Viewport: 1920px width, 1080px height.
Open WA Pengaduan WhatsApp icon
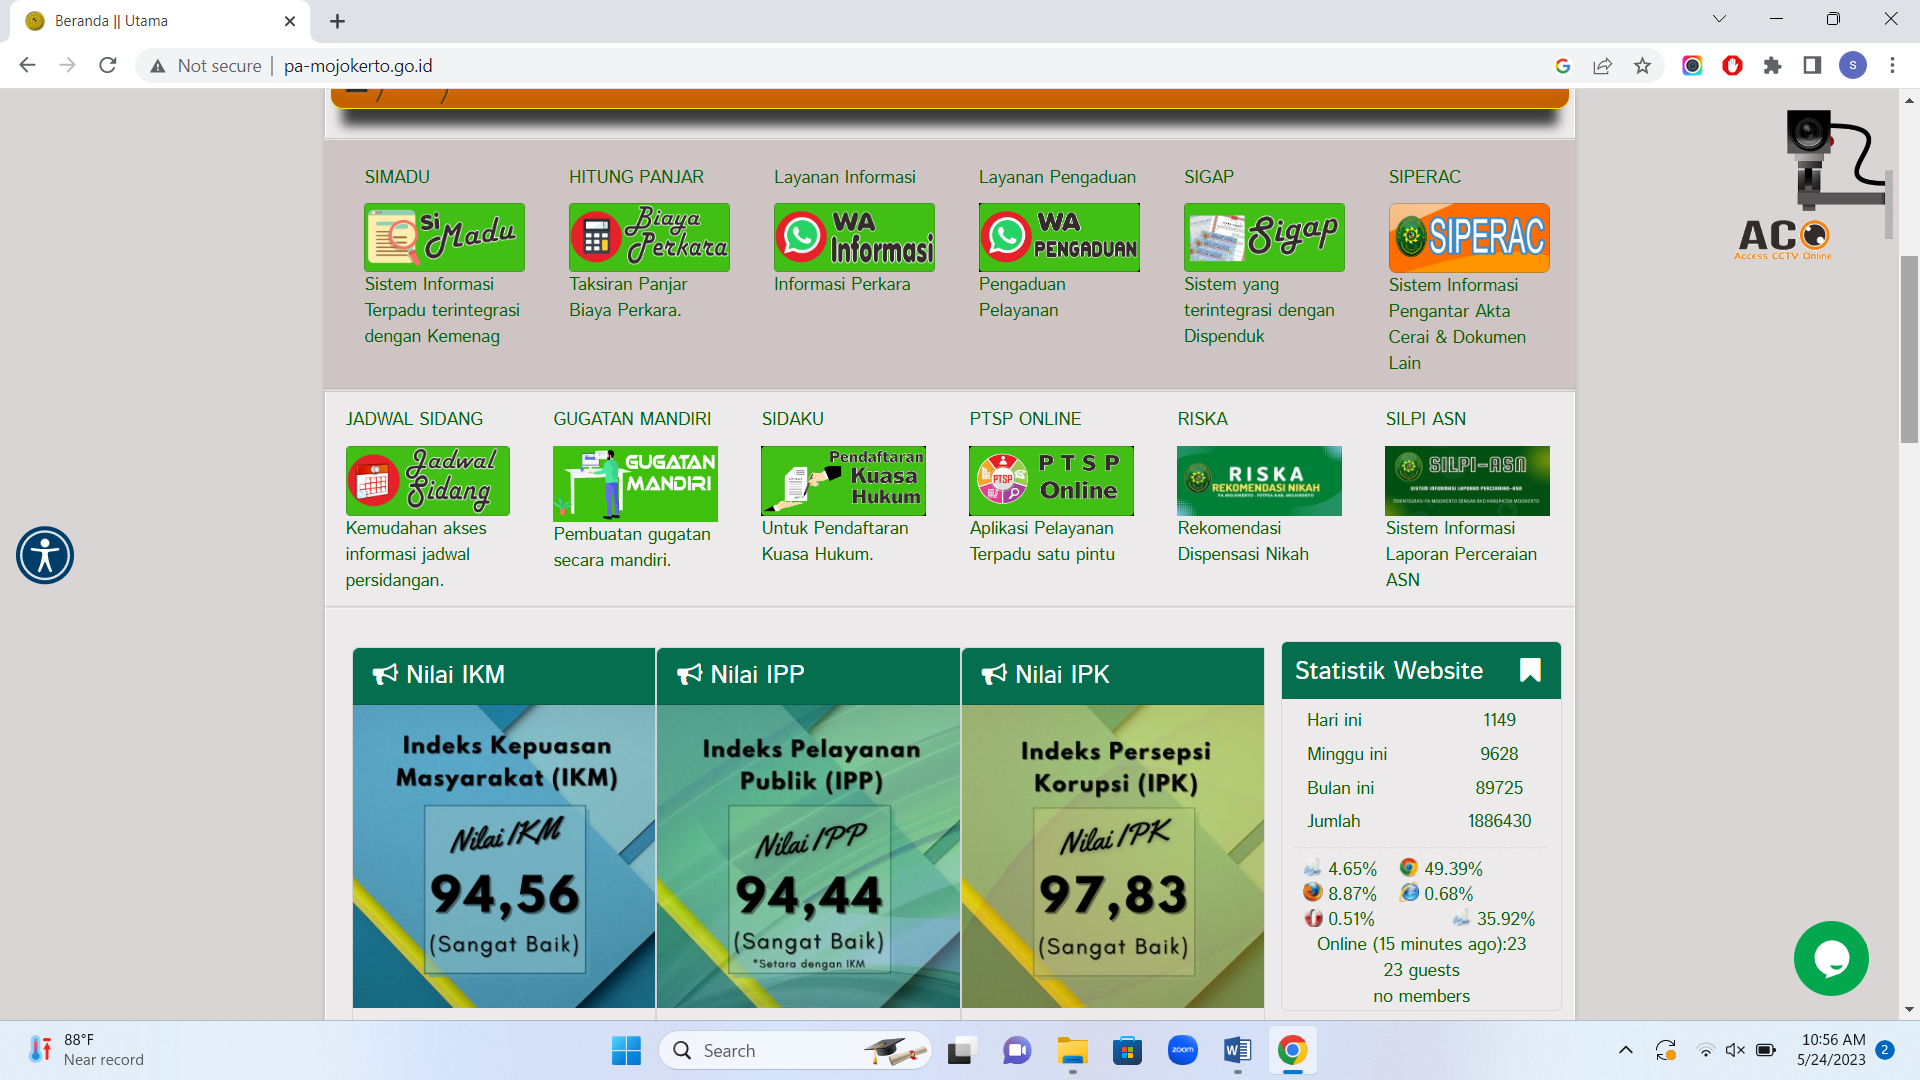[1059, 238]
